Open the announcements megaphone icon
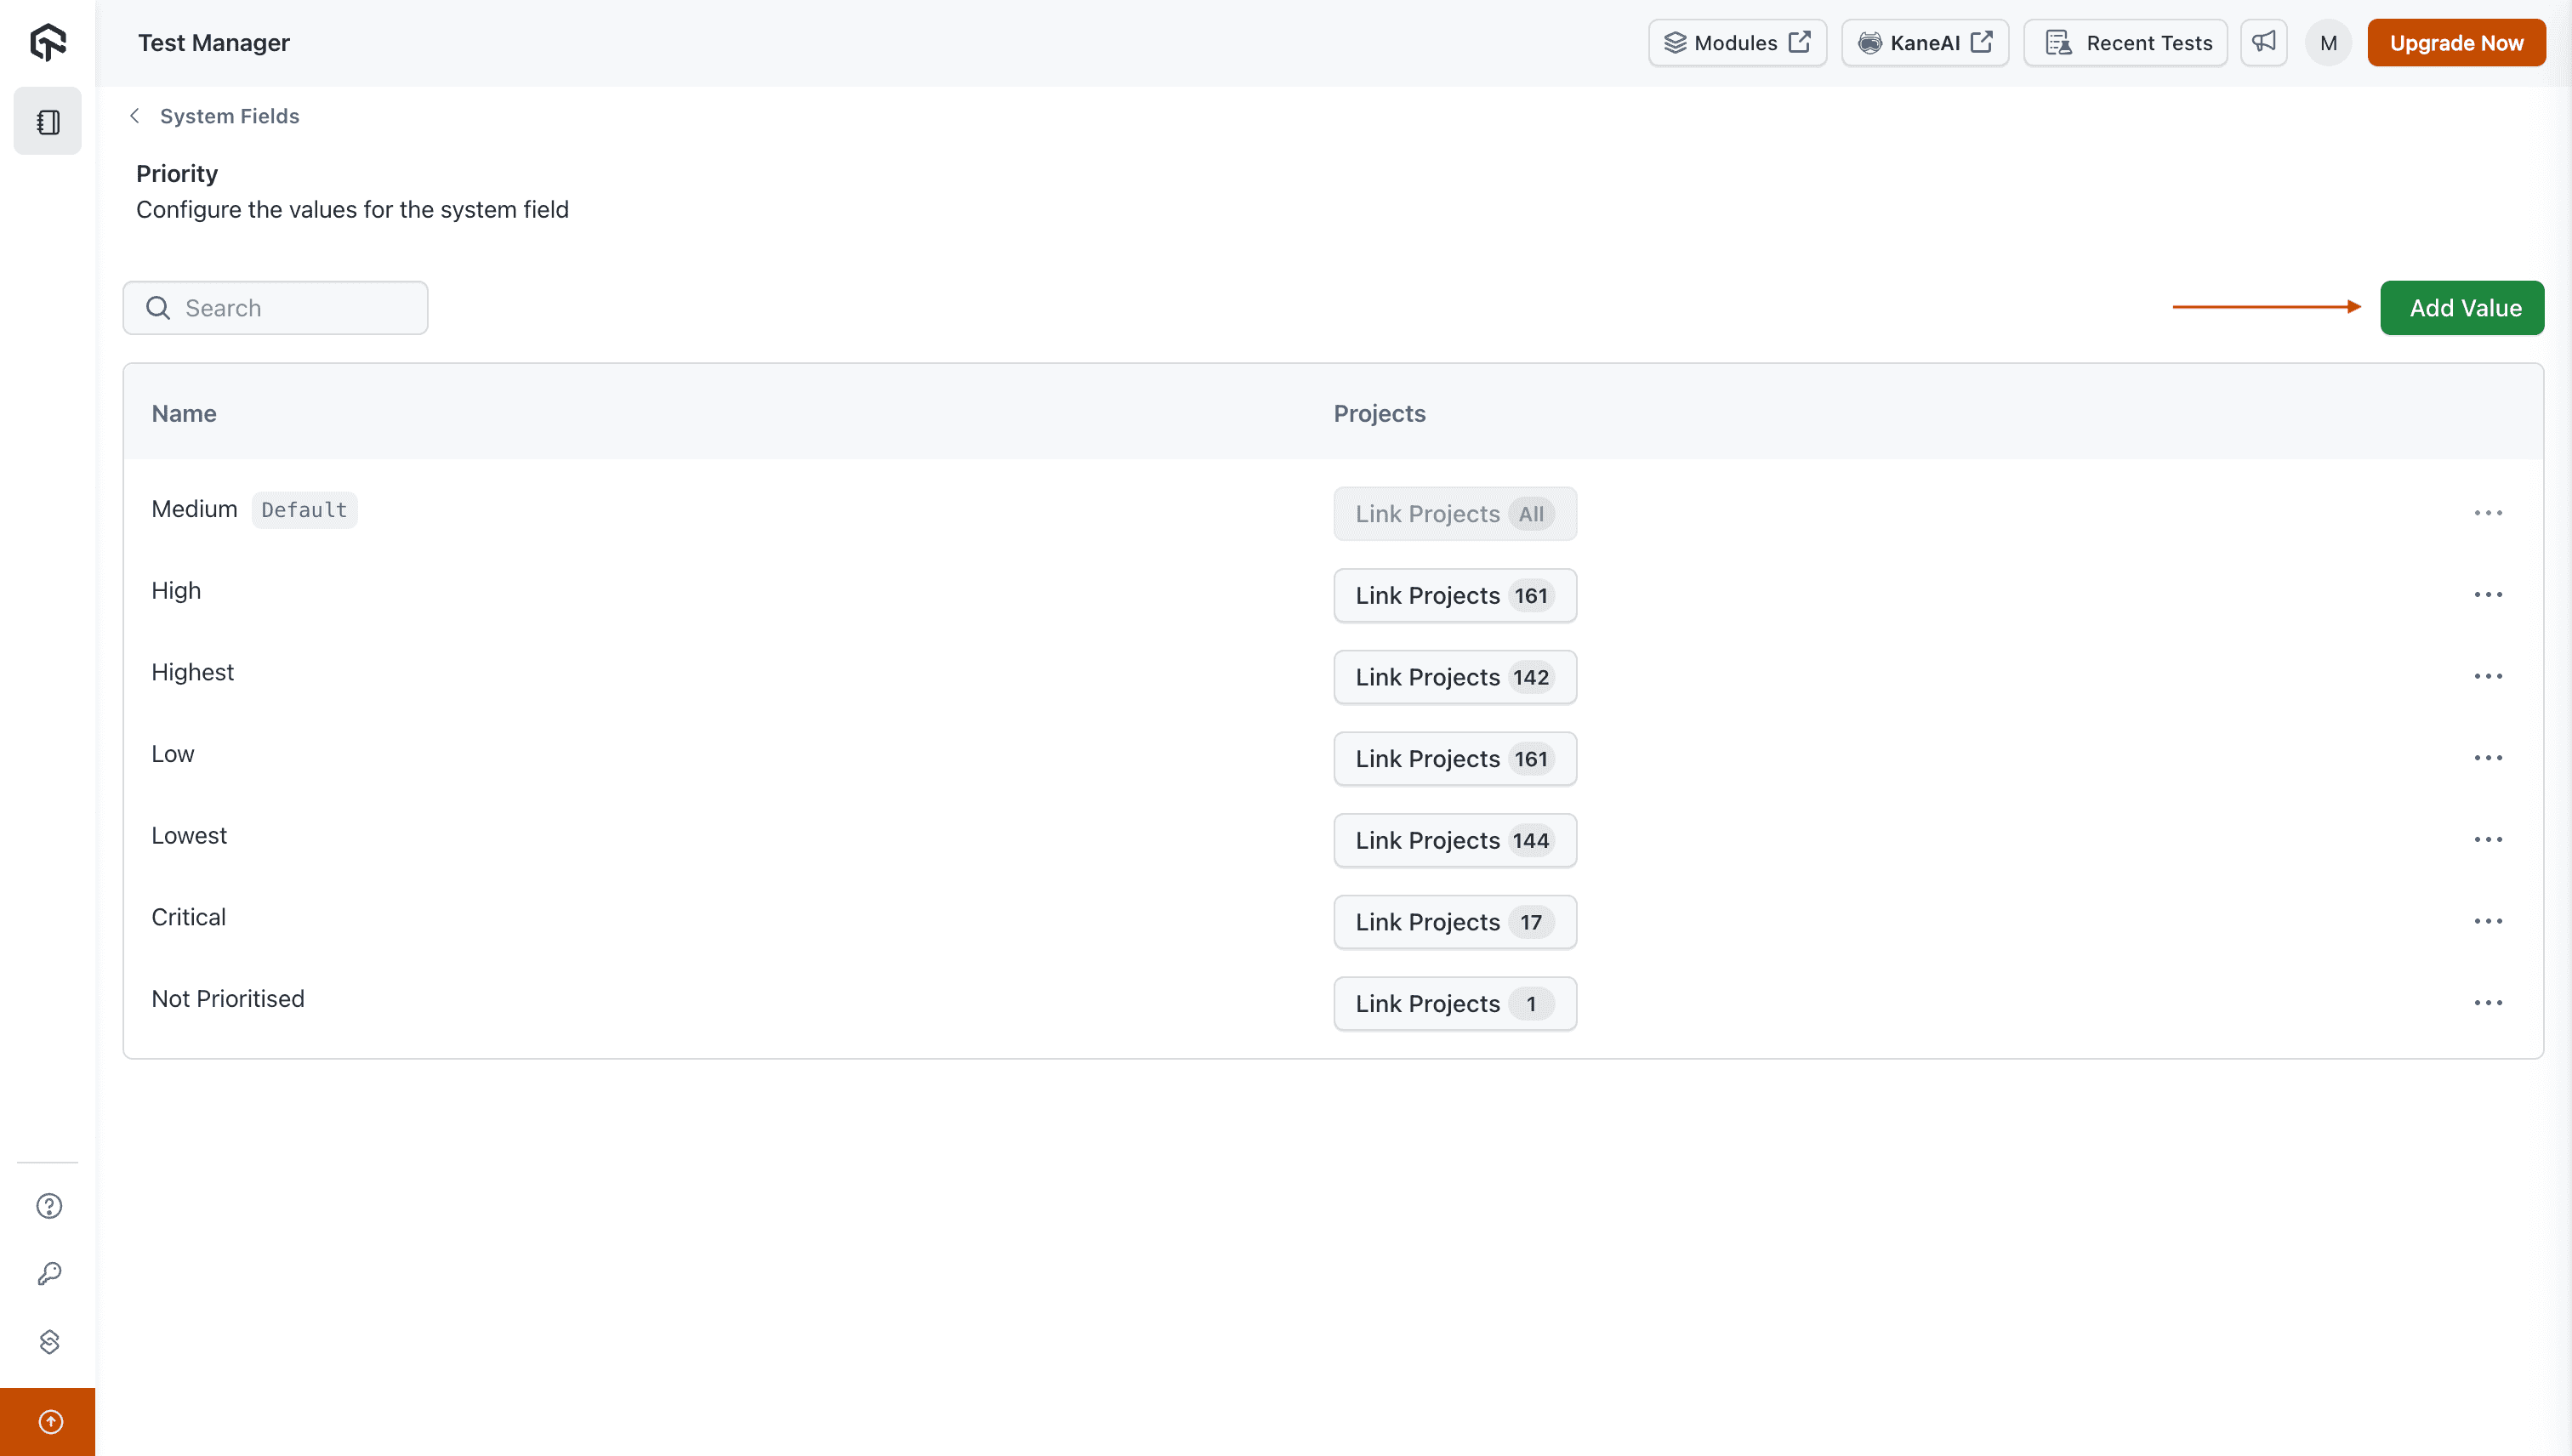The width and height of the screenshot is (2572, 1456). [2264, 43]
